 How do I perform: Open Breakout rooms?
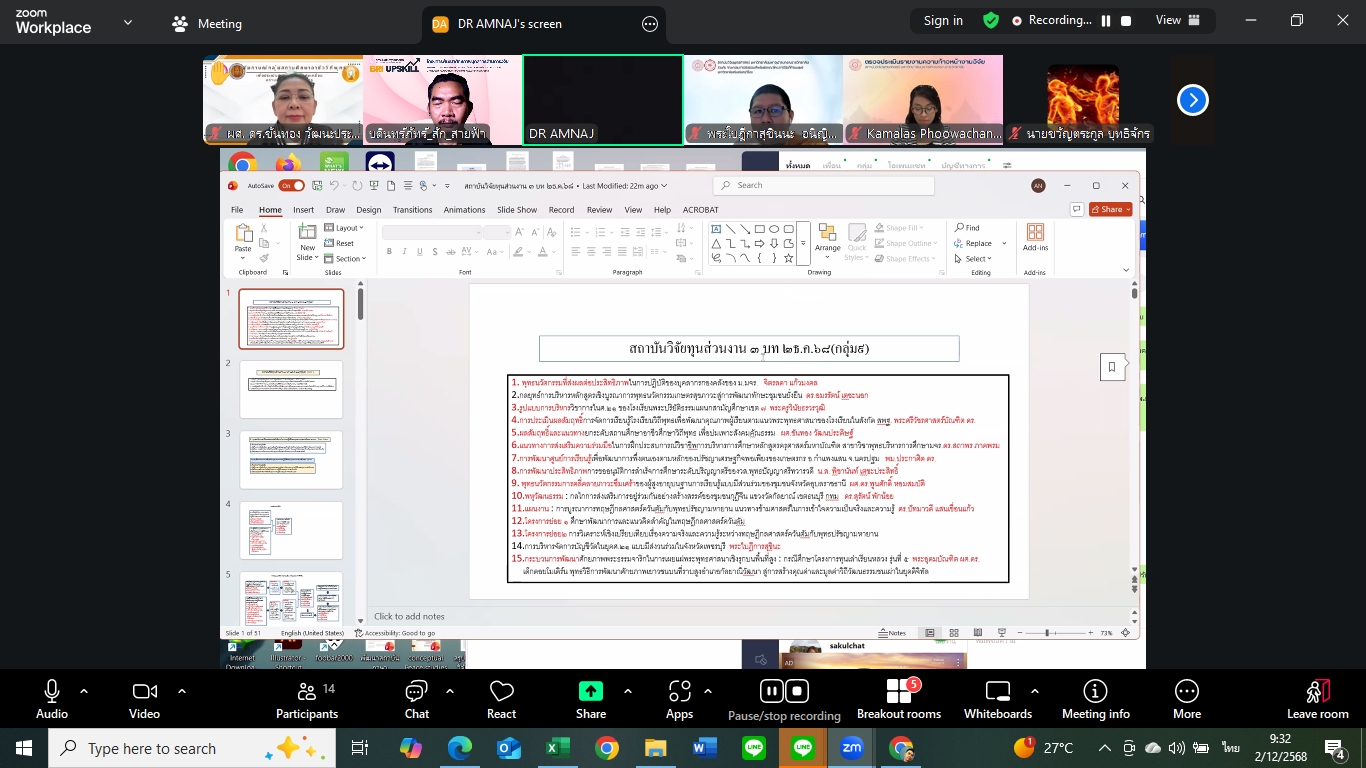tap(899, 699)
